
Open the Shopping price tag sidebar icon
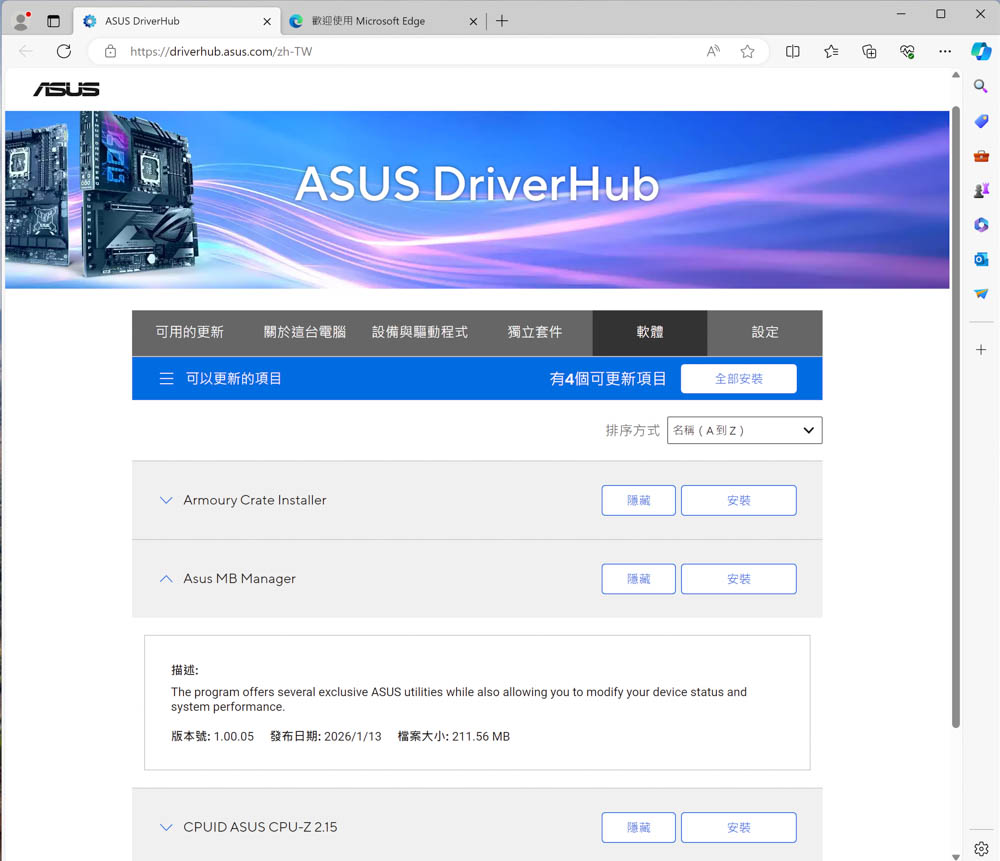click(981, 121)
